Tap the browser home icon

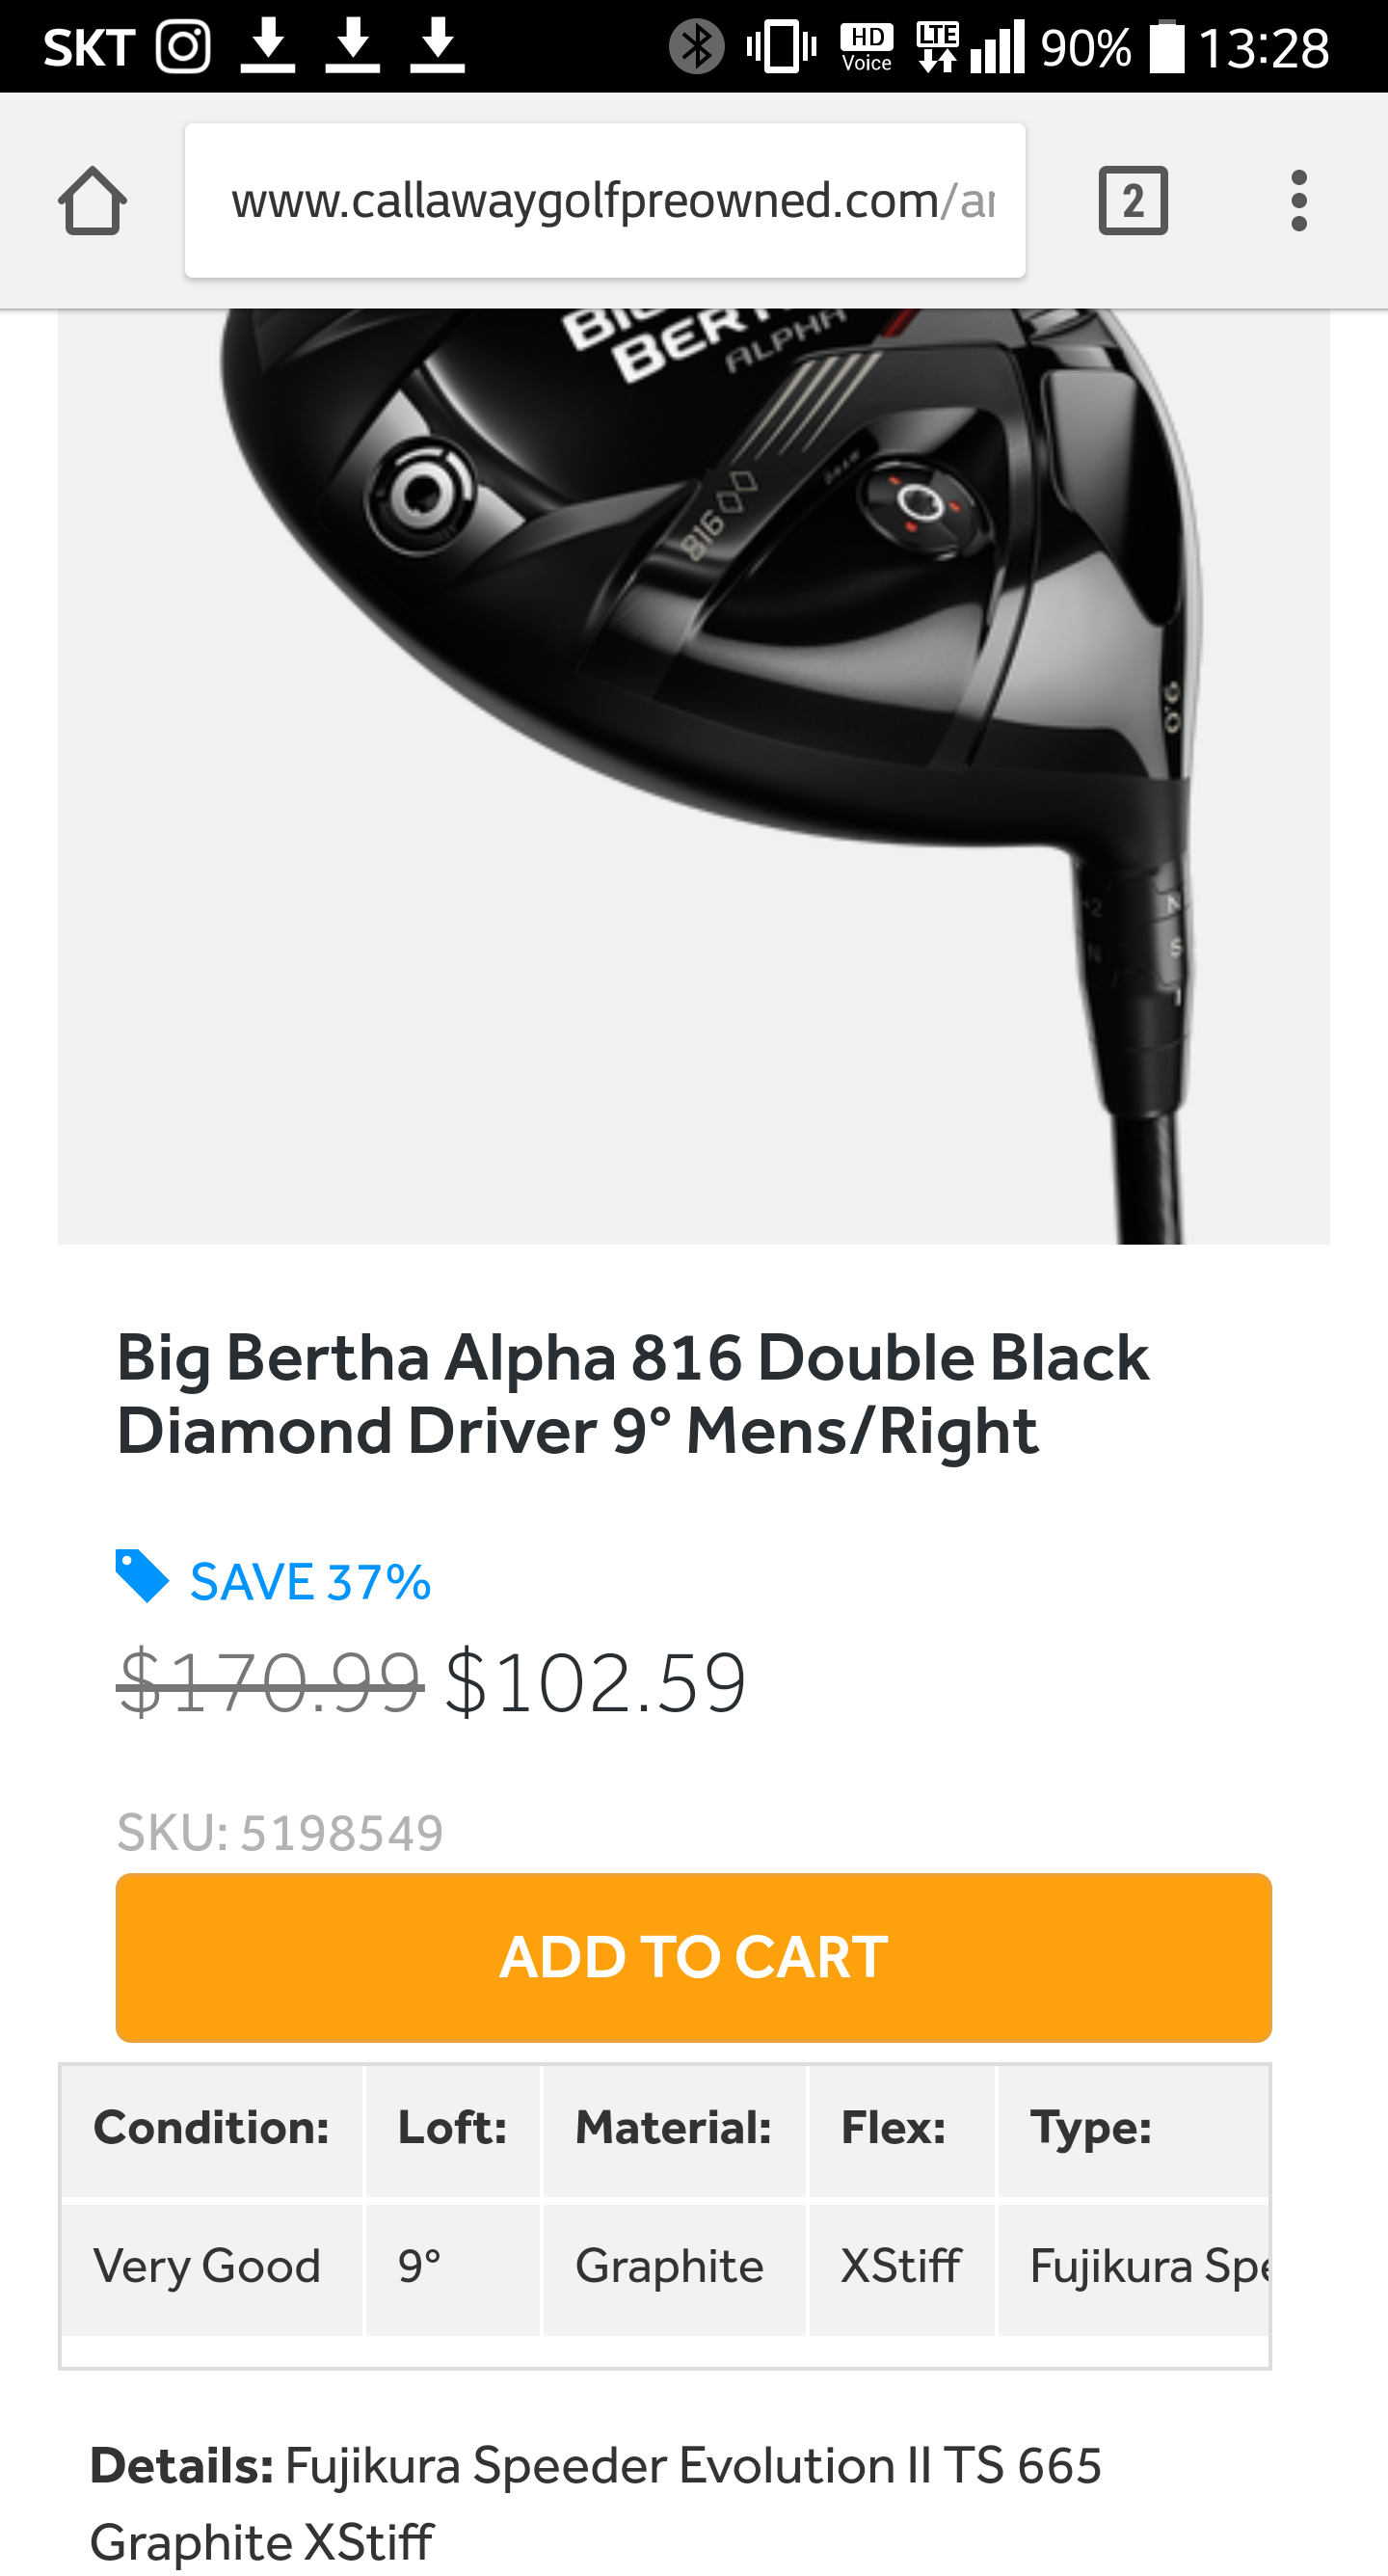[x=92, y=201]
